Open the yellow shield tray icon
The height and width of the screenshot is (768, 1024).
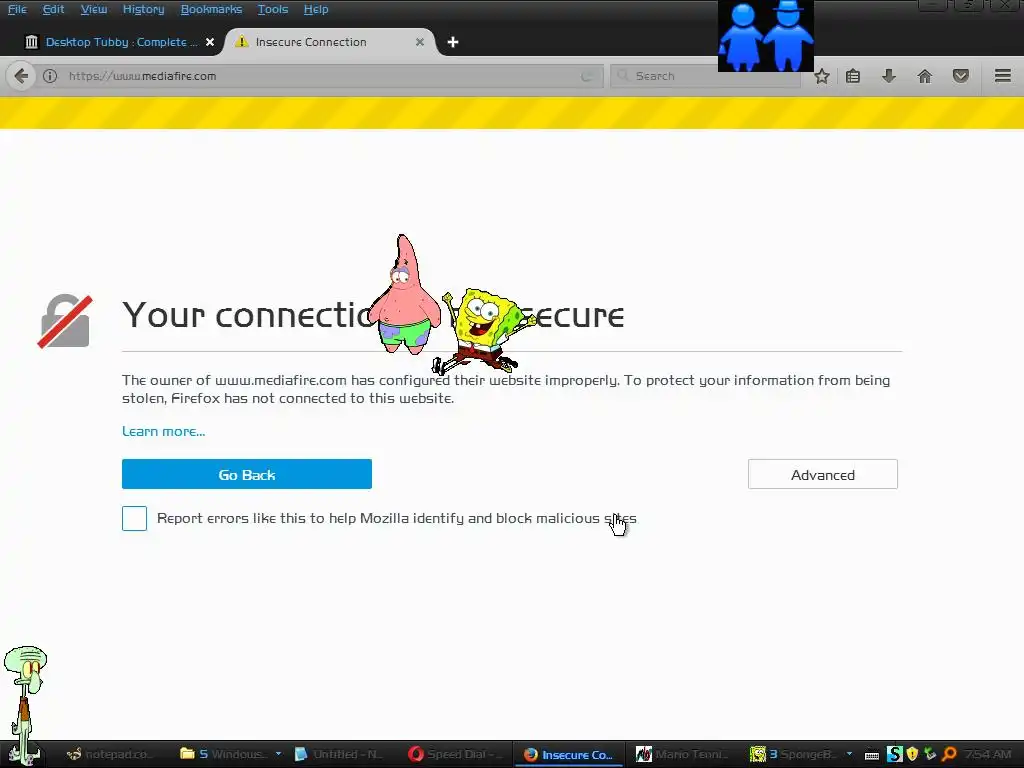[912, 755]
